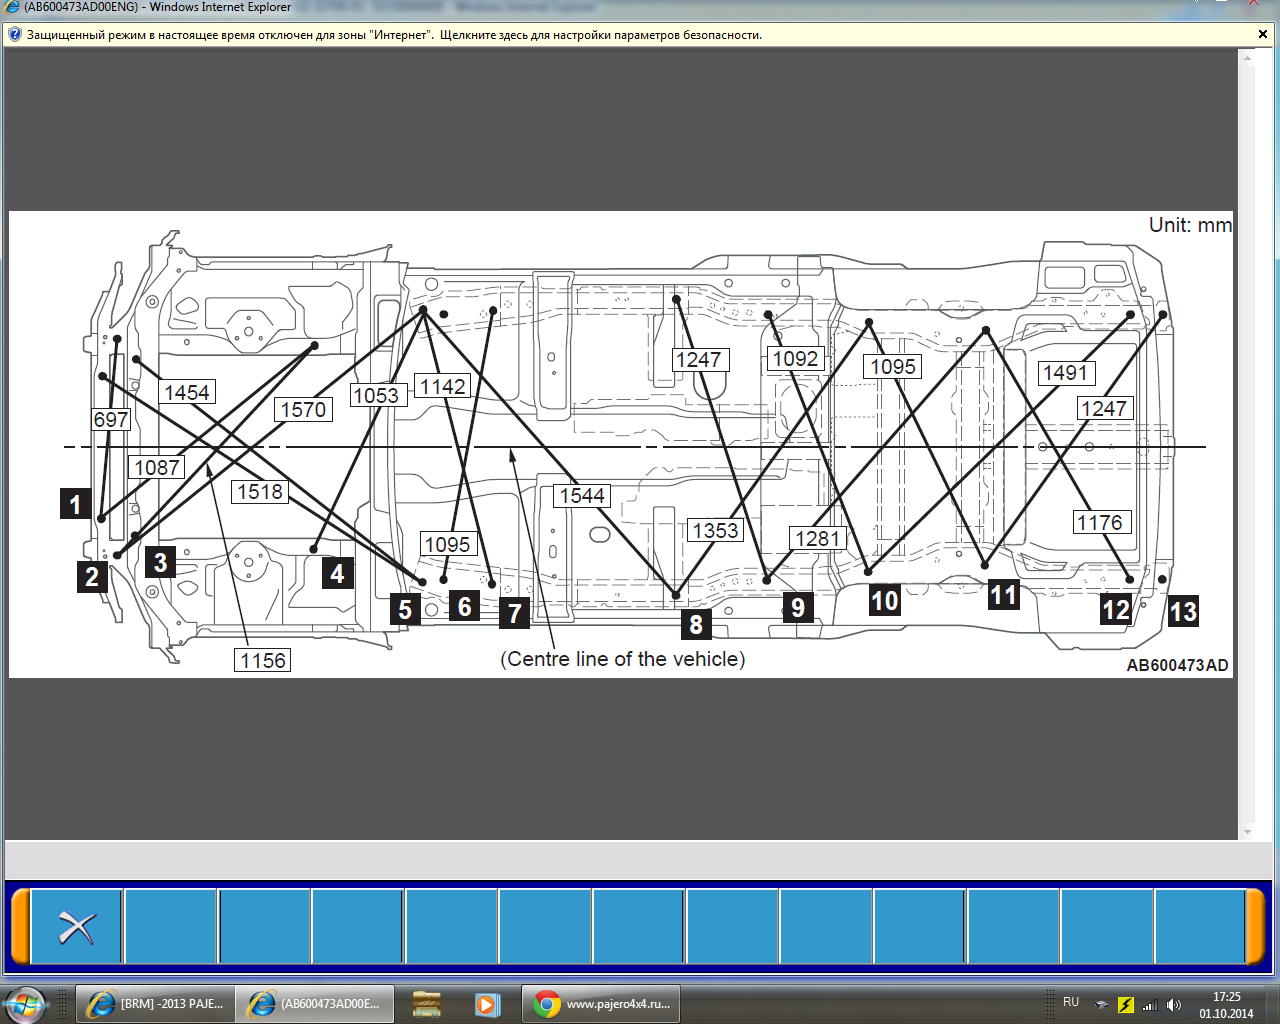Close the protected mode information bar

click(1262, 35)
